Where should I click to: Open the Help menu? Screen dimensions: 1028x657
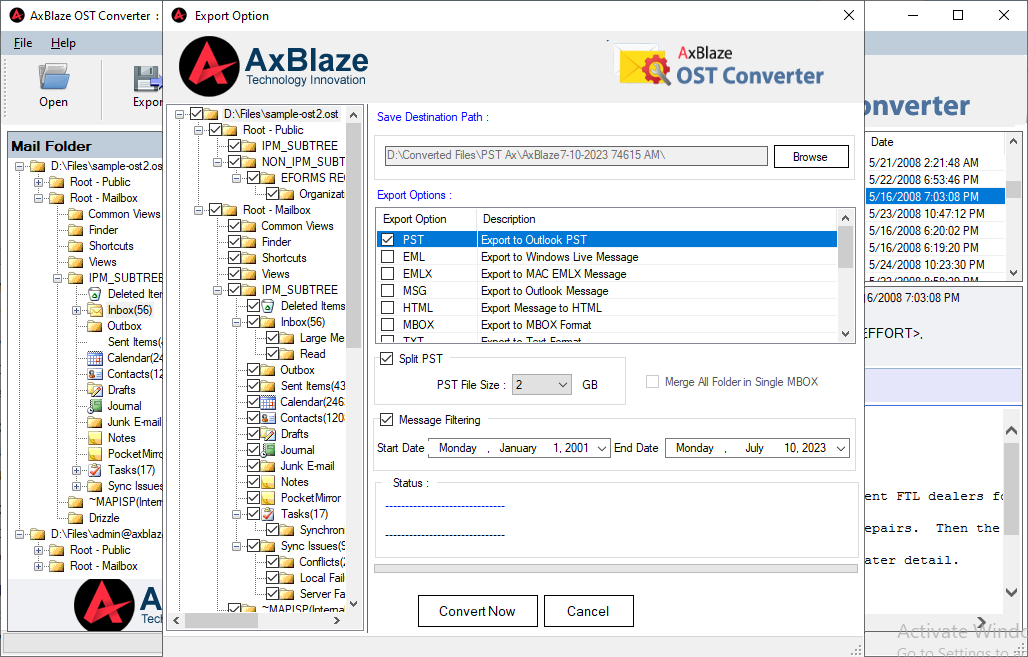(x=63, y=43)
